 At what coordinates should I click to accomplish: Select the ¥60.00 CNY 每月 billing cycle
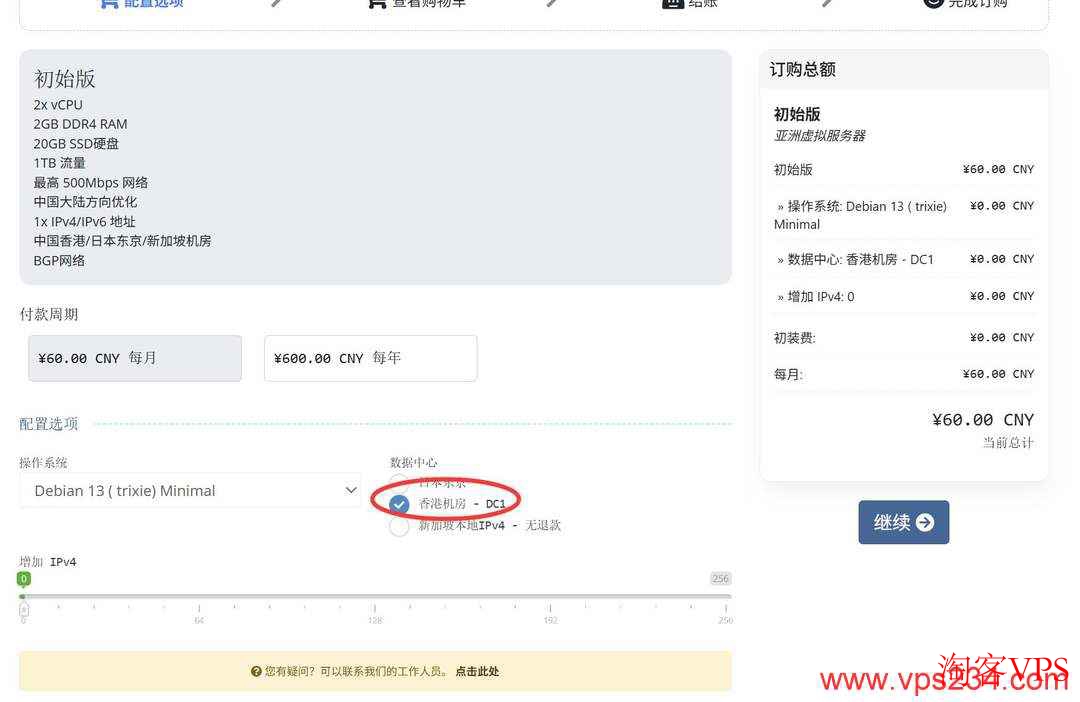(135, 358)
